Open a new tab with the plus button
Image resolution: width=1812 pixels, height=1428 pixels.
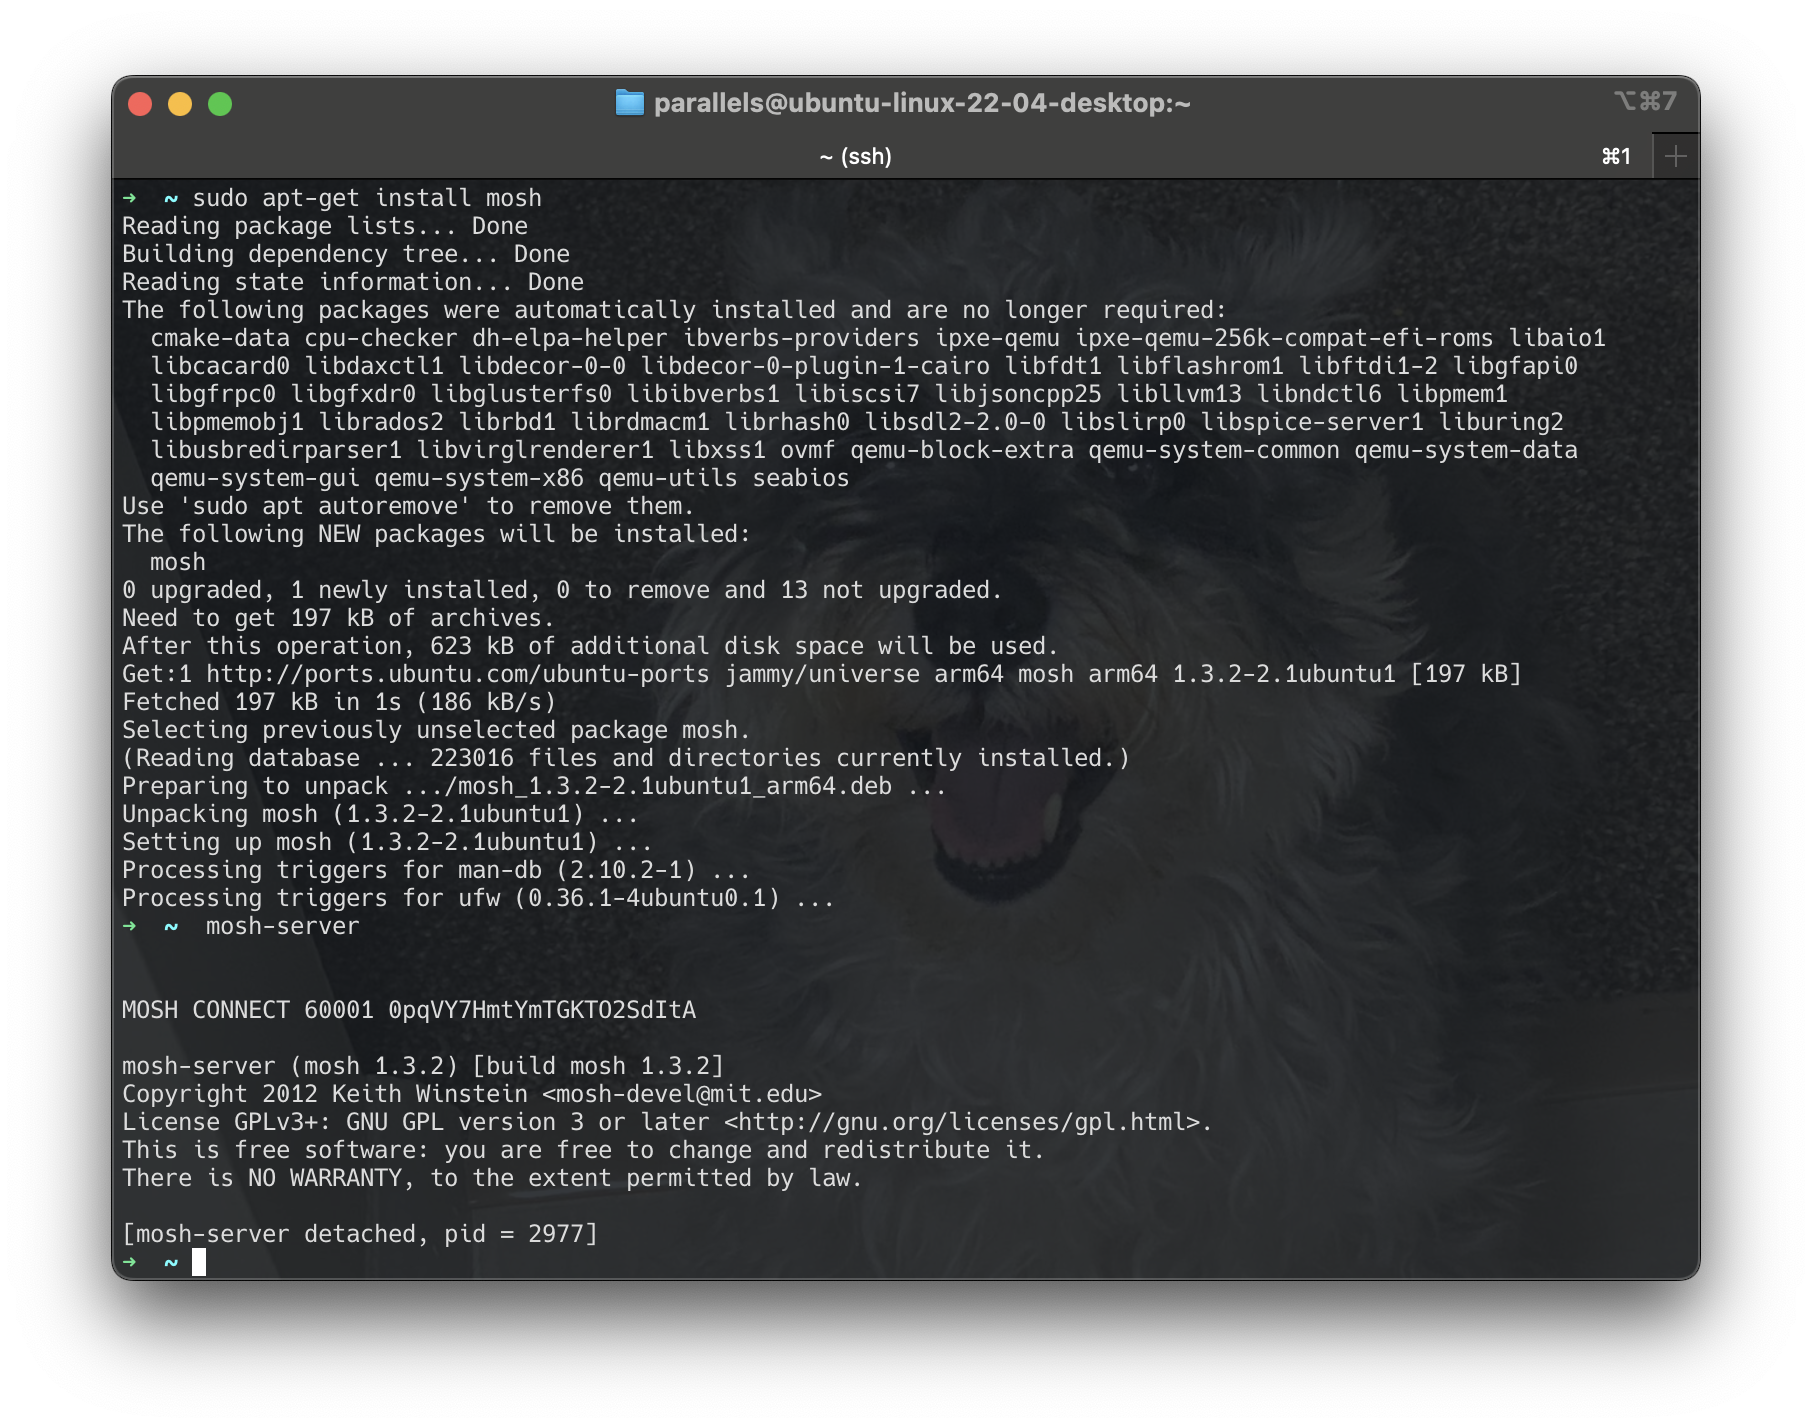coord(1676,155)
